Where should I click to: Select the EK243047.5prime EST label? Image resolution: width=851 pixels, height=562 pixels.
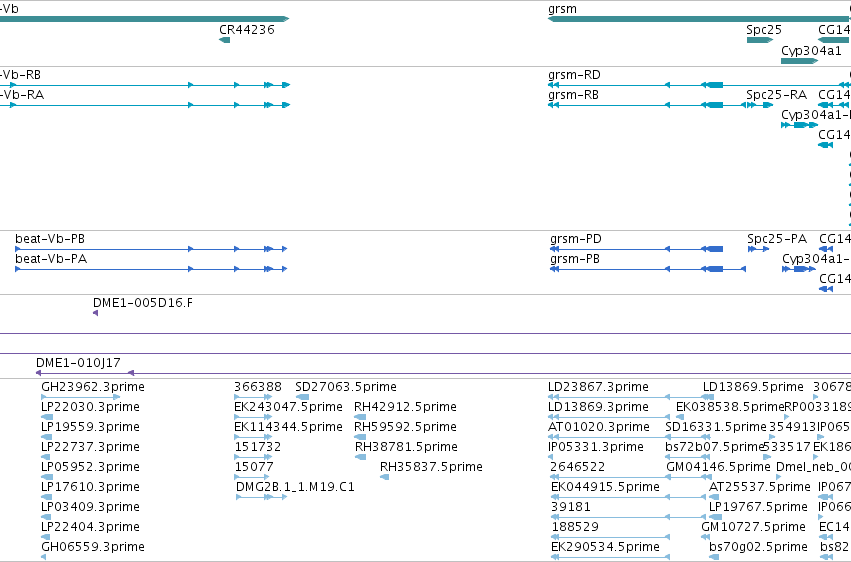pos(288,407)
